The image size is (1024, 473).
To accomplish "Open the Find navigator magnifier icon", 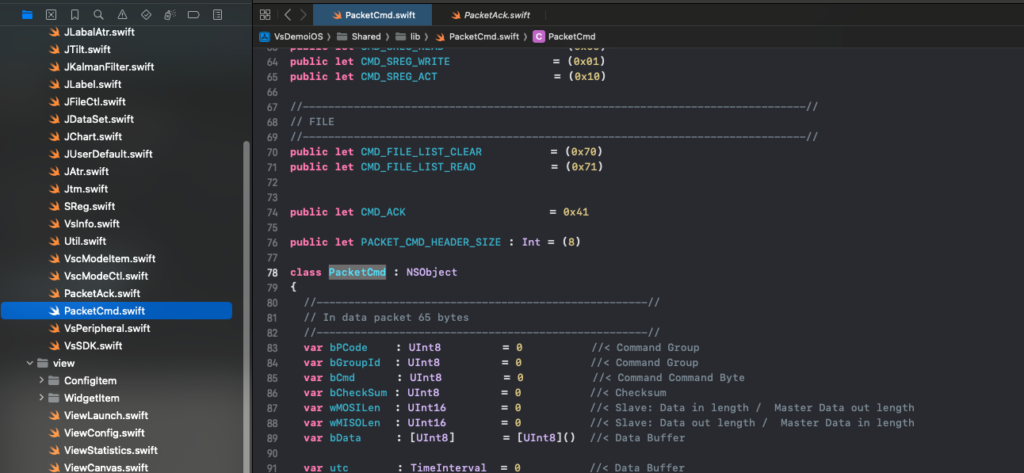I will point(98,15).
